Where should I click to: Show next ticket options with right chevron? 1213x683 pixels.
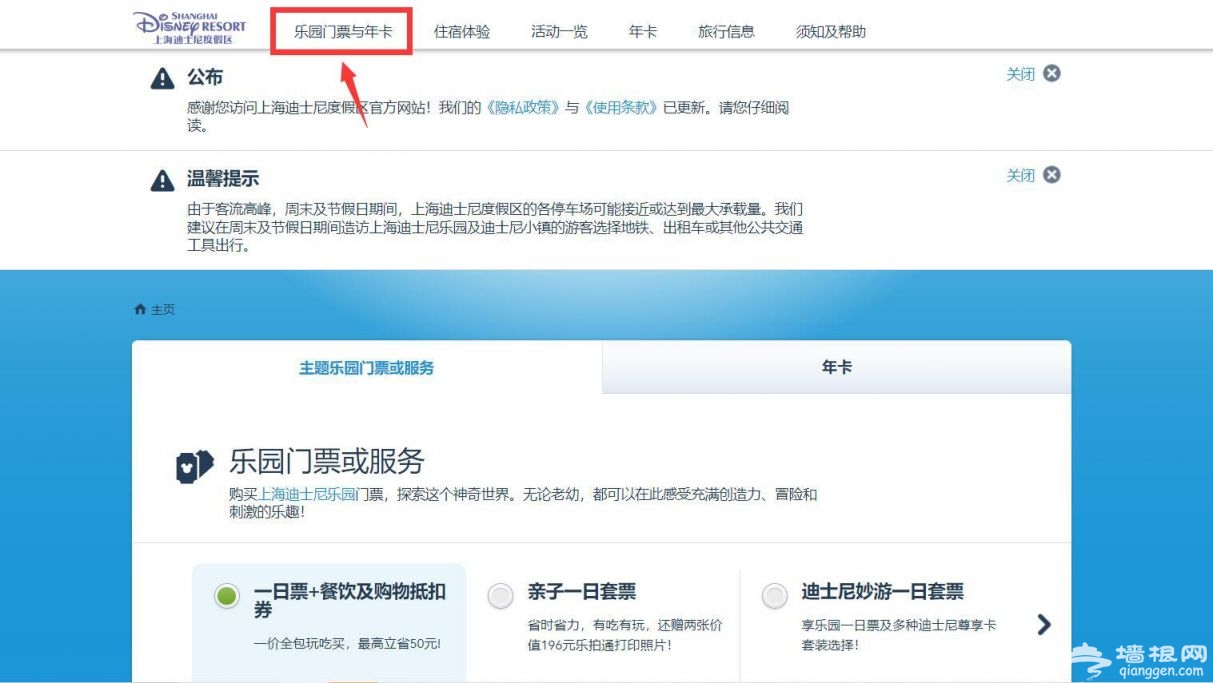click(x=1044, y=625)
